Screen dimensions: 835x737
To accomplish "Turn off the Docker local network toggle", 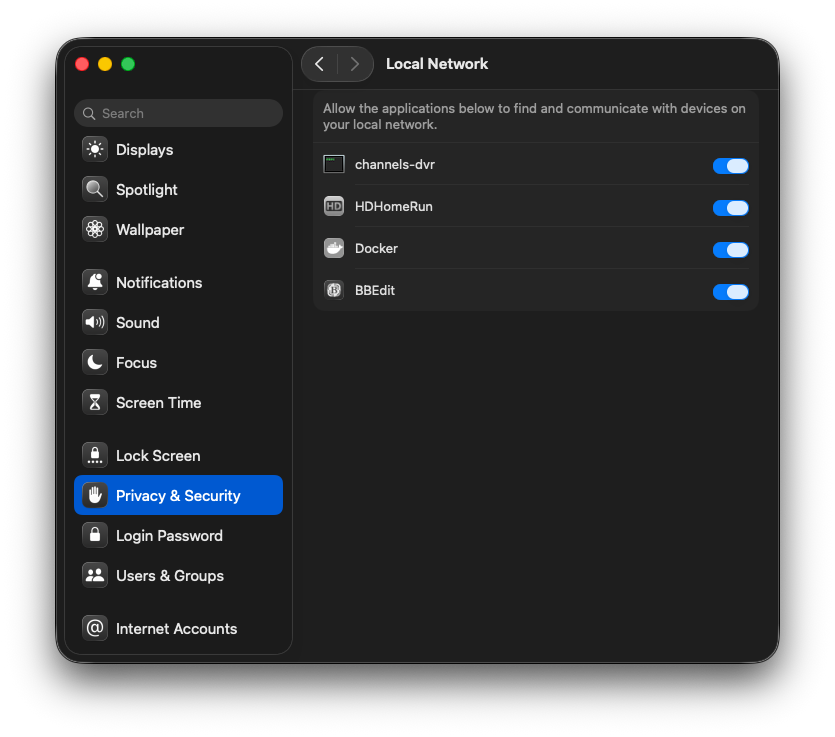I will click(x=730, y=250).
